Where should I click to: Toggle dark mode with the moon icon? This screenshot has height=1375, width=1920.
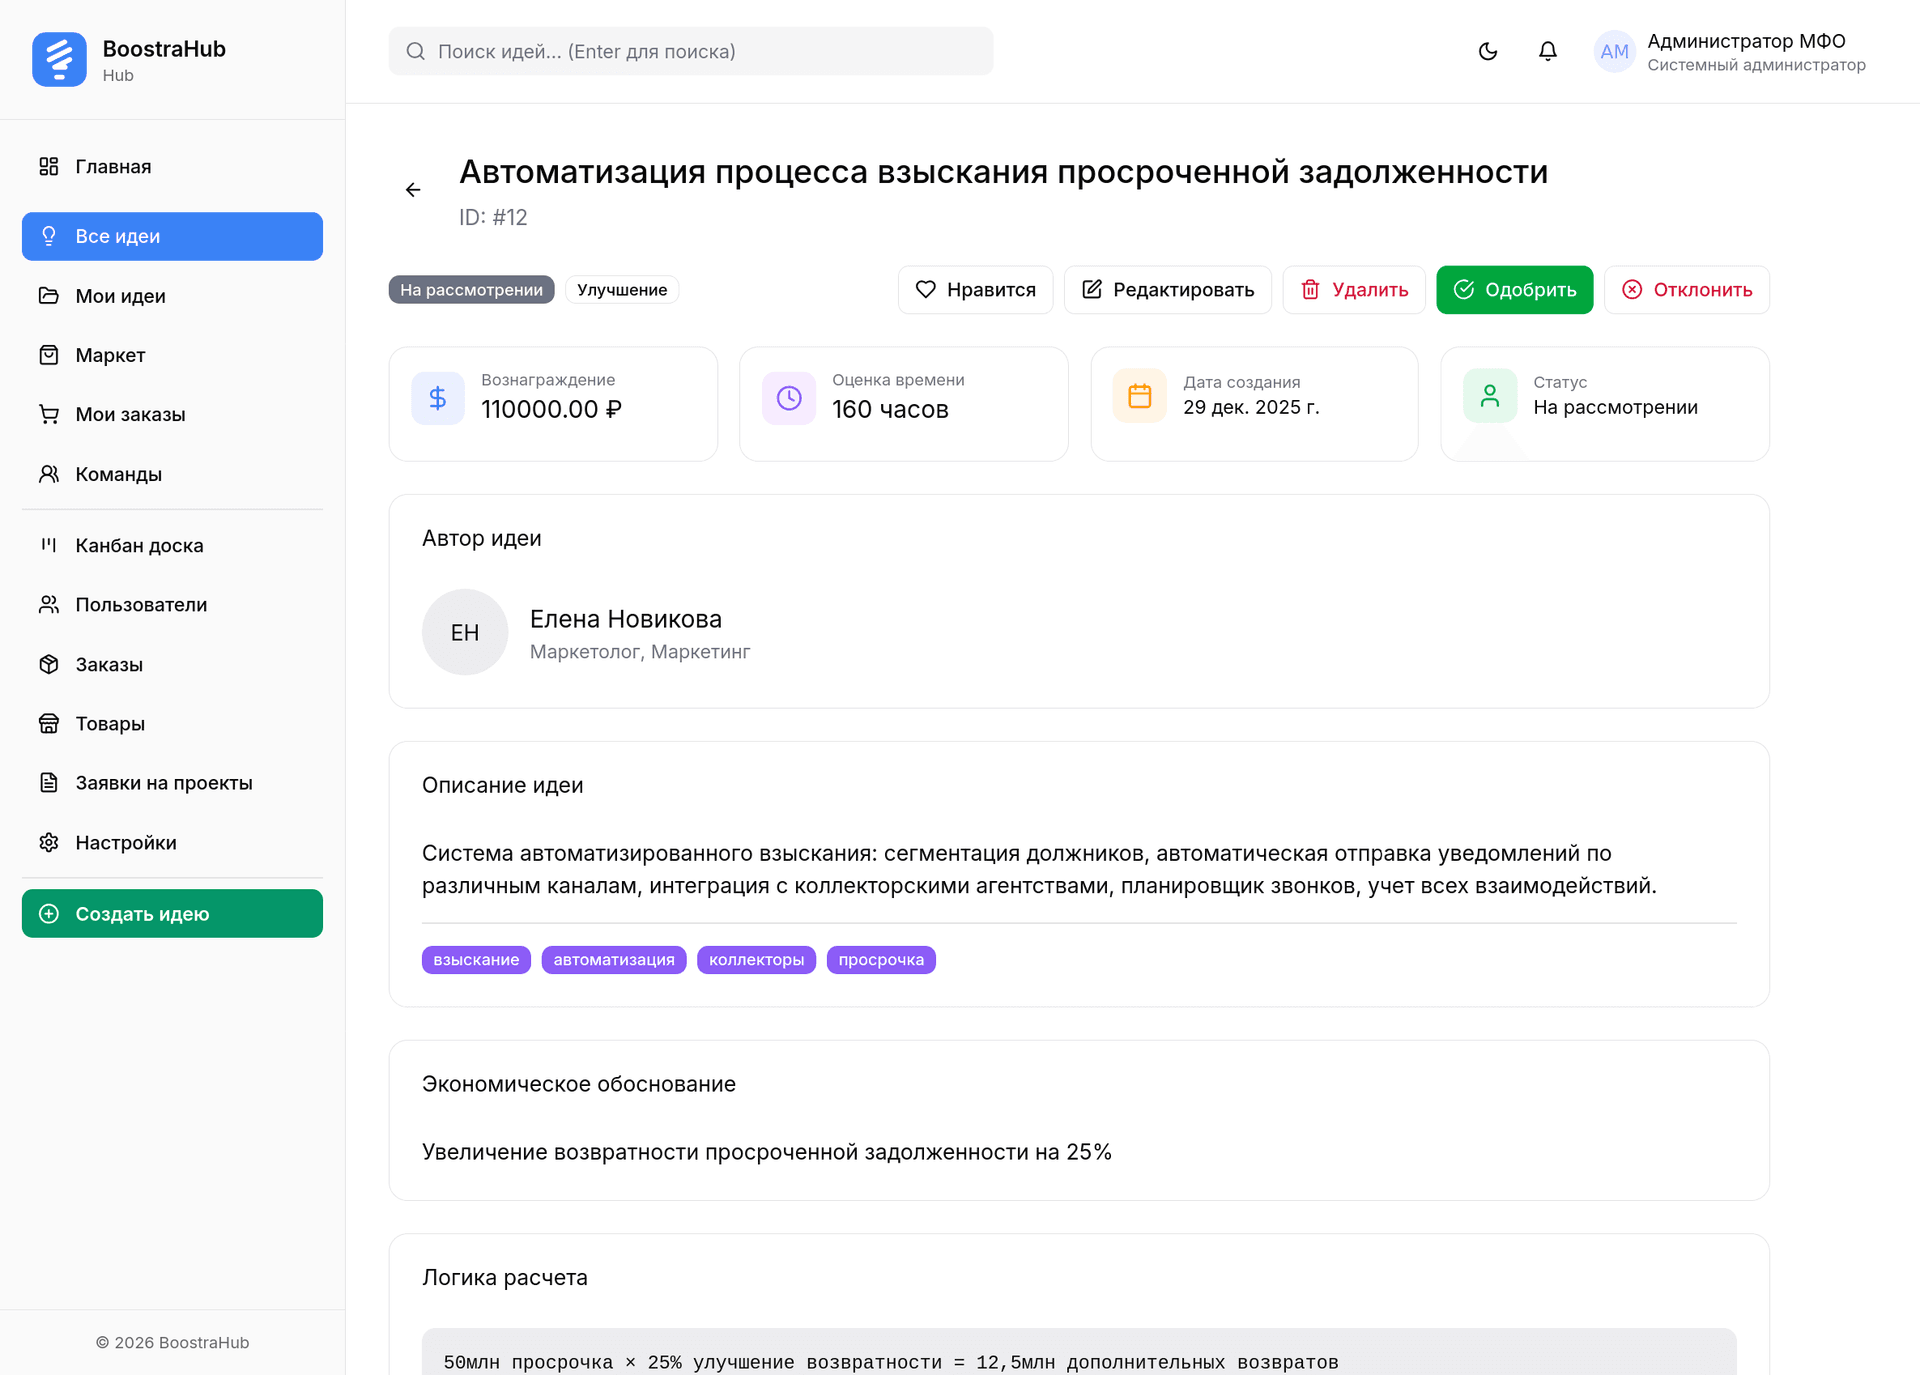[1487, 51]
